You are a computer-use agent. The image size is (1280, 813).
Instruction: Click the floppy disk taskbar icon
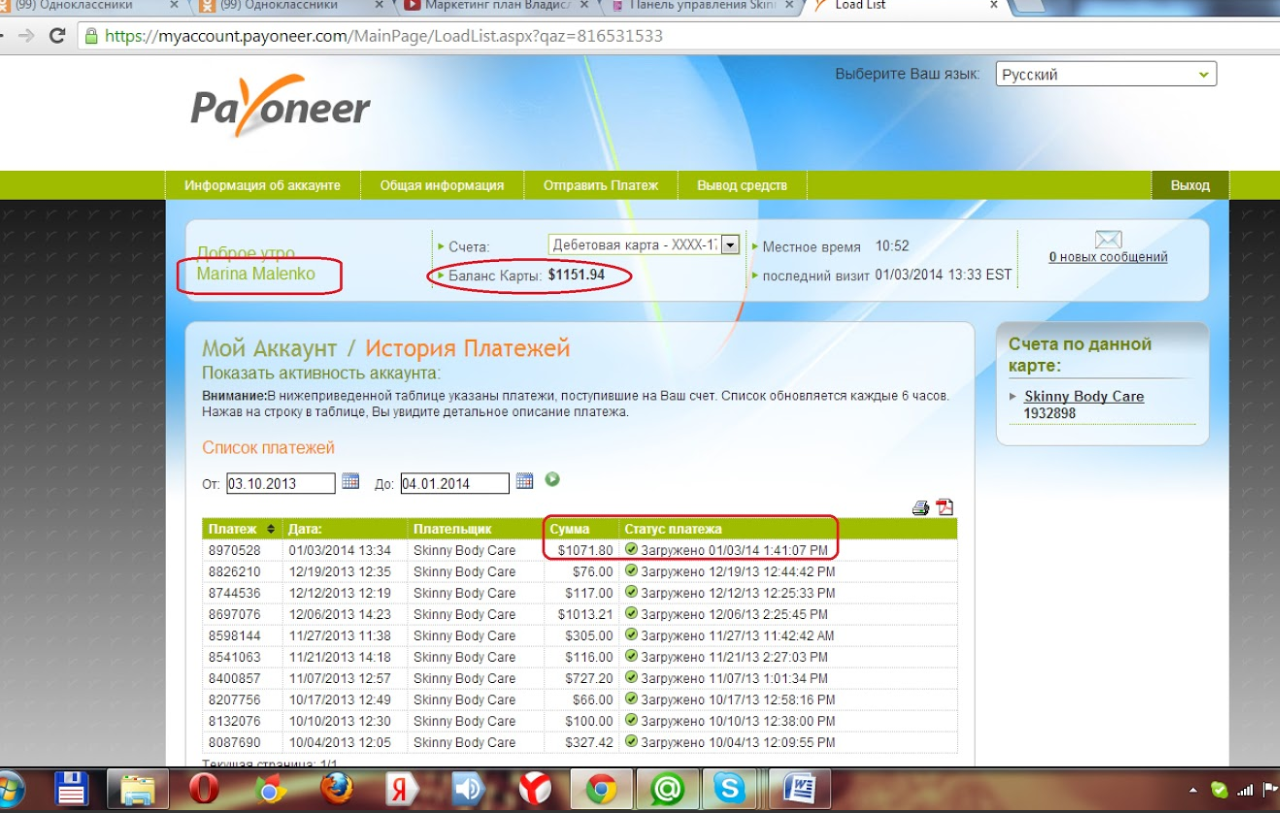tap(73, 790)
